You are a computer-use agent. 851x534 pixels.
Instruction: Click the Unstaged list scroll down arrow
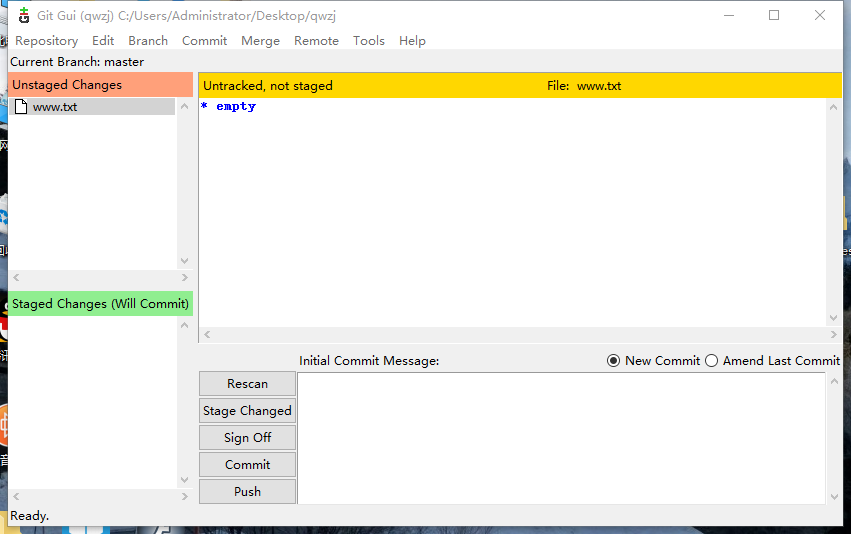point(185,261)
